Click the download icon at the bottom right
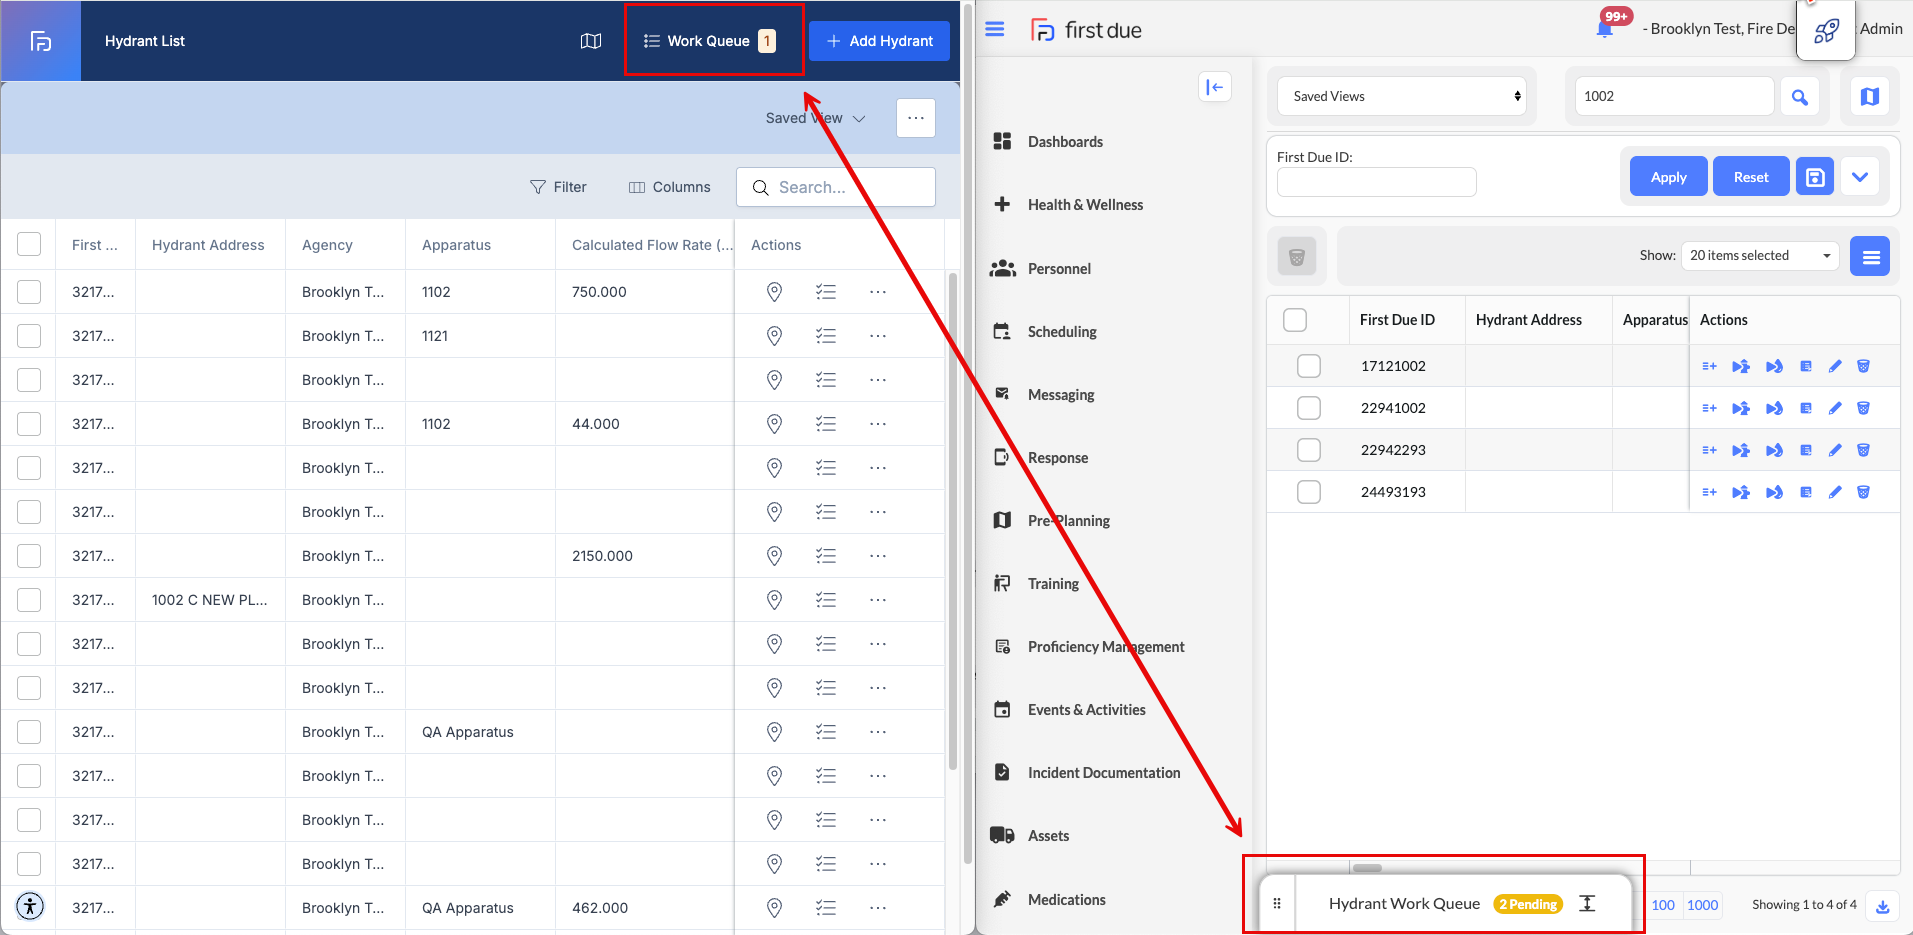This screenshot has height=935, width=1913. 1882,906
